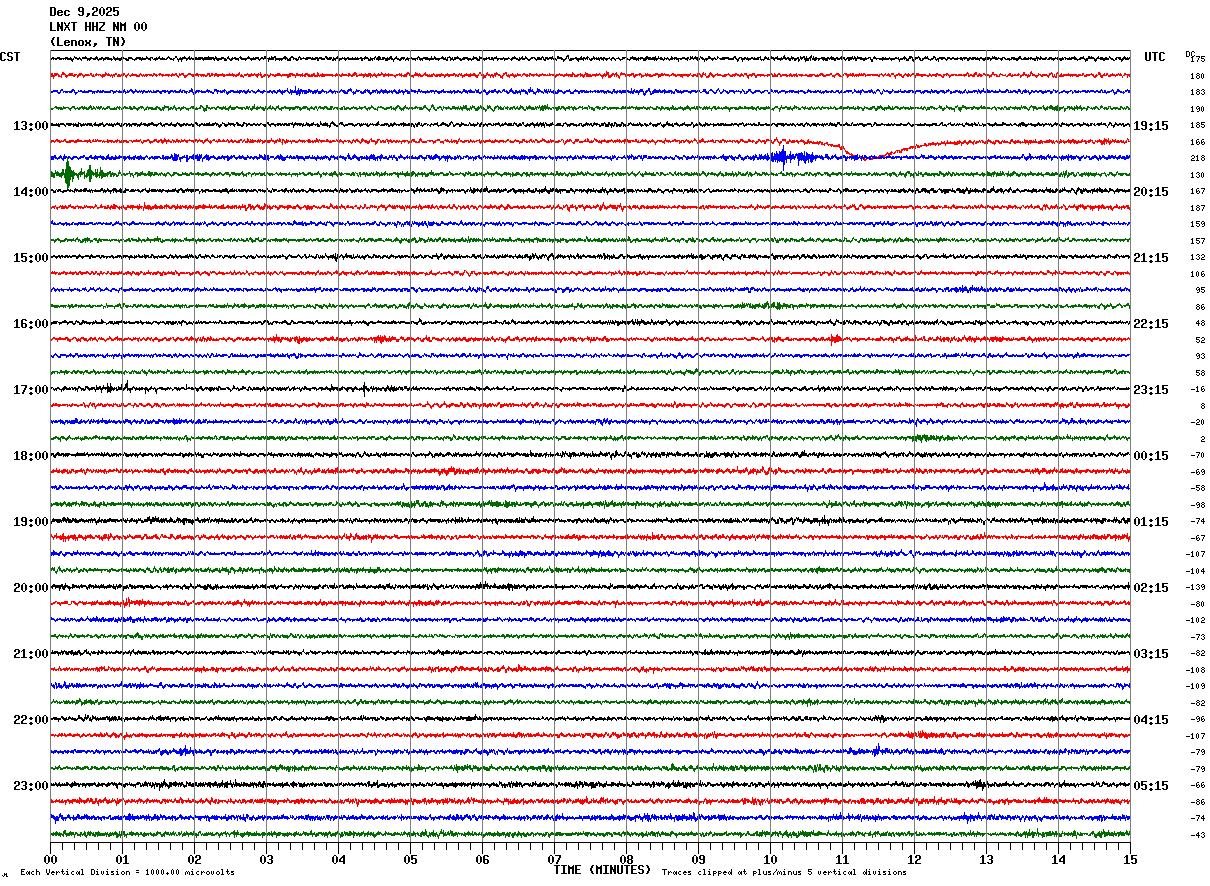Click the 20:15 UTC time label

(x=1151, y=192)
